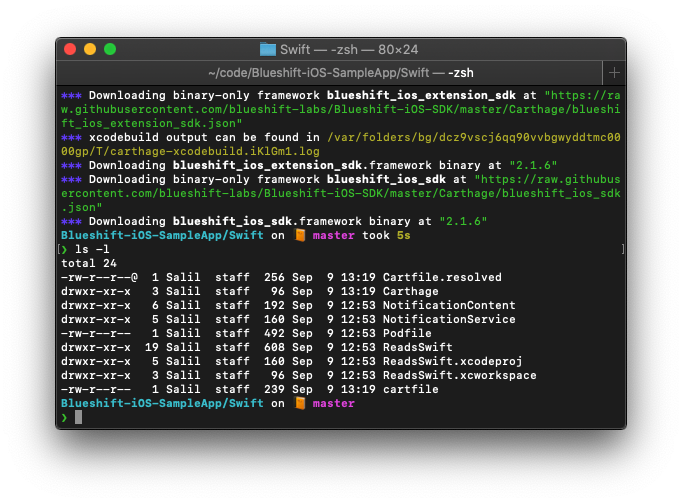Click the 'ls -l' command text
The width and height of the screenshot is (682, 503).
coord(92,249)
